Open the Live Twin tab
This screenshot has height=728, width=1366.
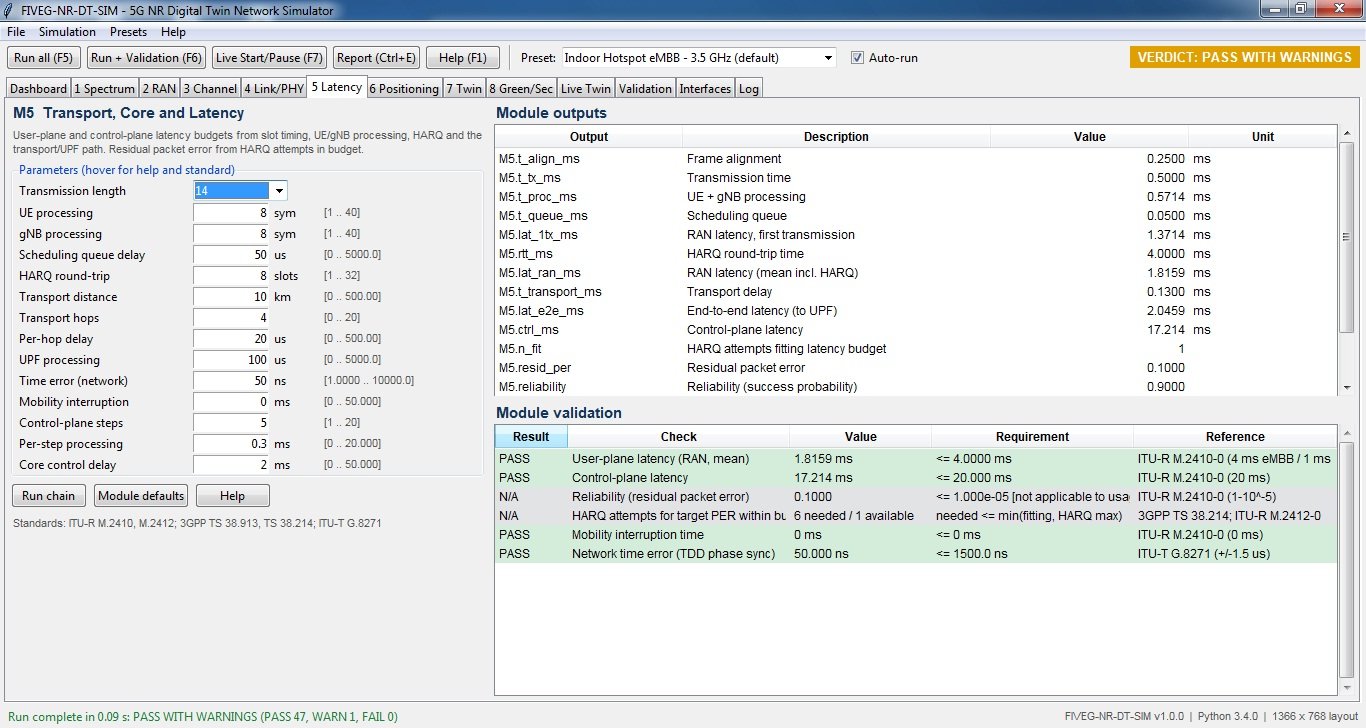pyautogui.click(x=585, y=88)
